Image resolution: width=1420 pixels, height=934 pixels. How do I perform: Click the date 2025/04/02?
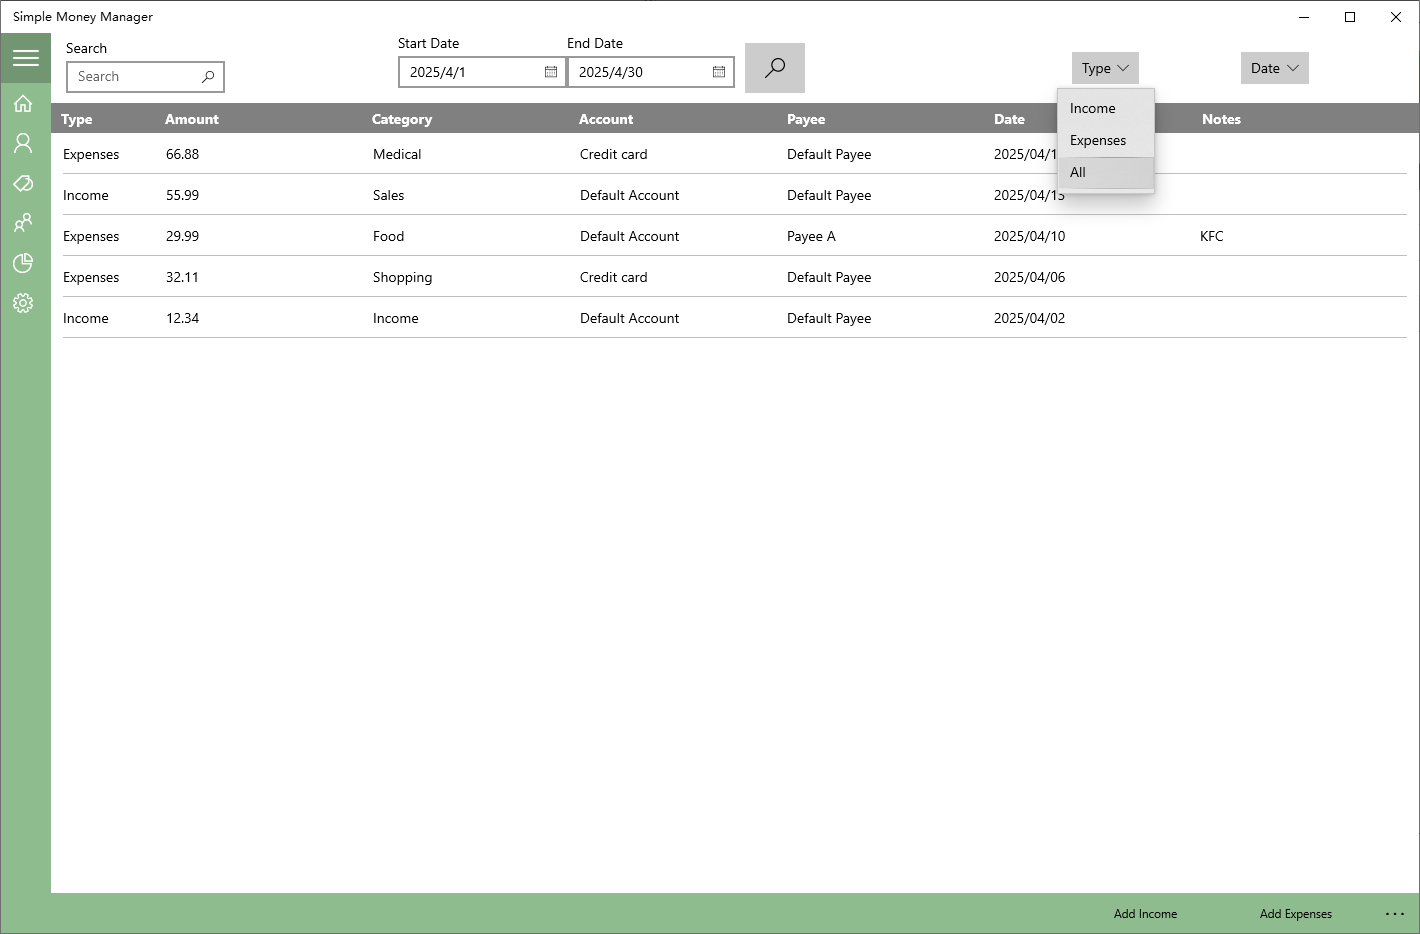(1030, 318)
